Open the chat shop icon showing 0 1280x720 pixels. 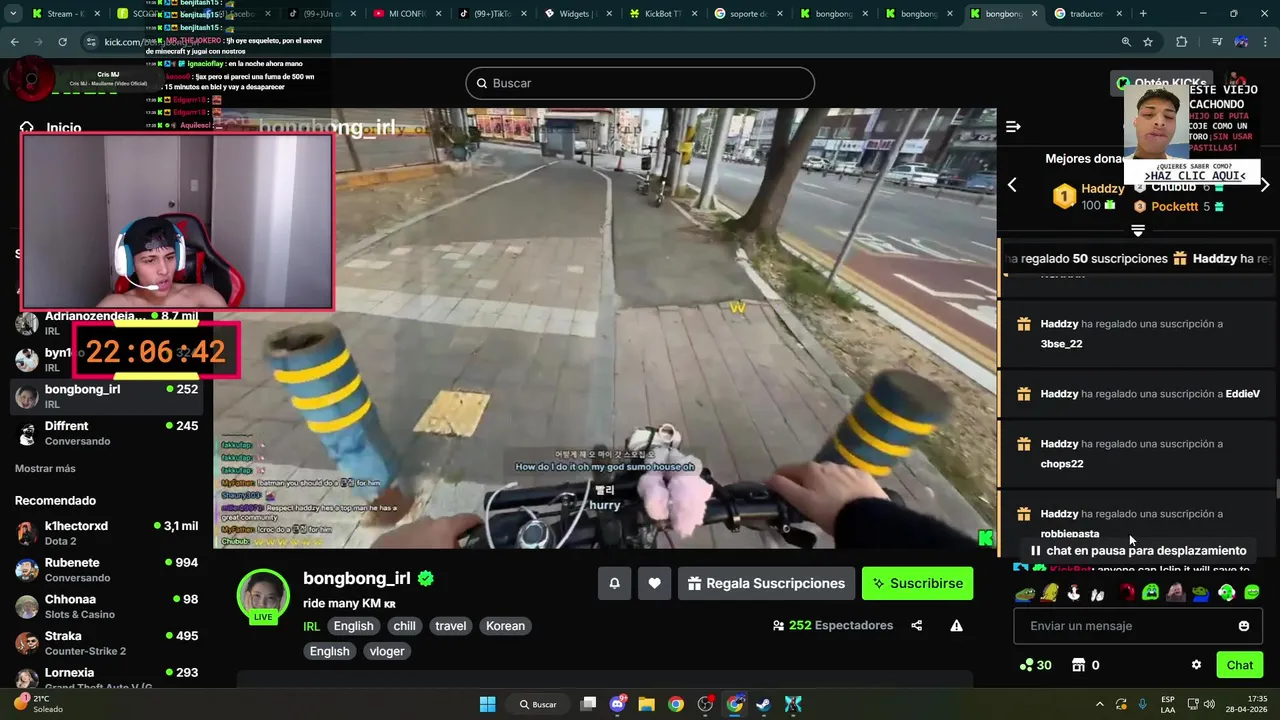pos(1078,665)
